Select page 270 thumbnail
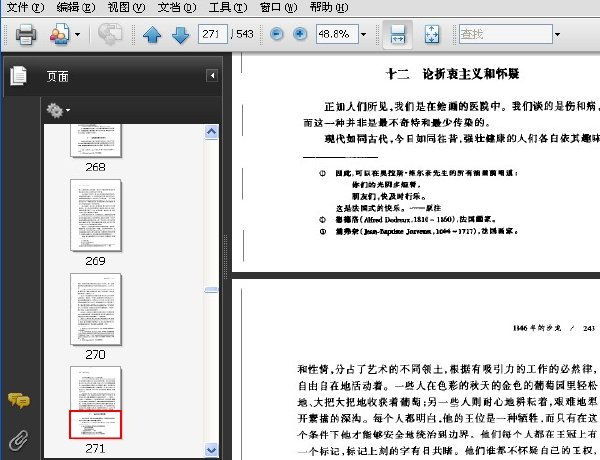Image resolution: width=600 pixels, height=460 pixels. point(96,309)
